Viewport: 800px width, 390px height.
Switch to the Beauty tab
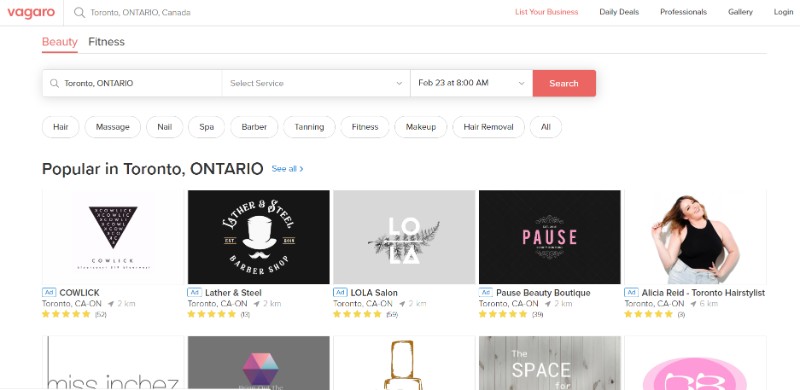(x=60, y=42)
